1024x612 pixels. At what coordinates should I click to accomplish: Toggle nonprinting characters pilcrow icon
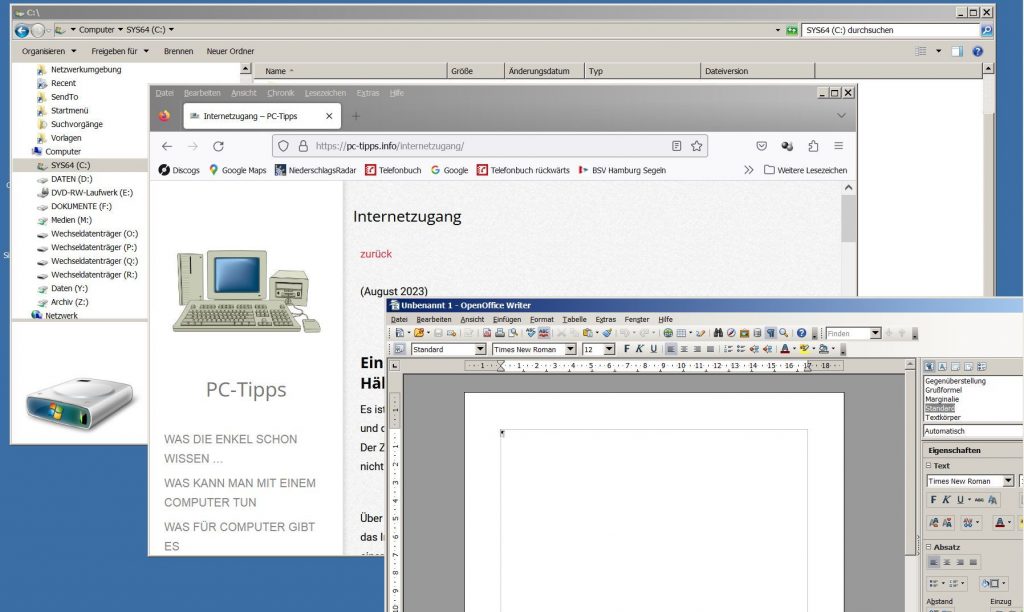pos(770,333)
